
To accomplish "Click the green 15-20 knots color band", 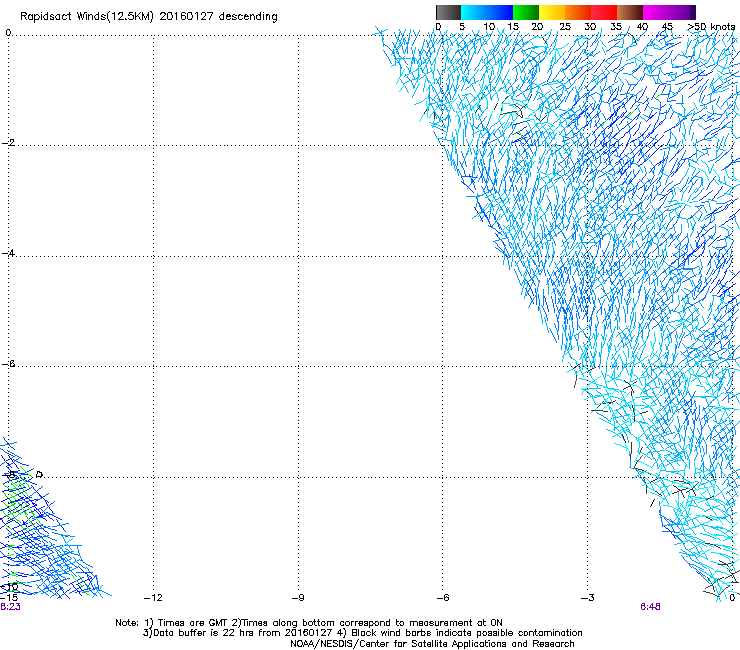I will 526,12.
